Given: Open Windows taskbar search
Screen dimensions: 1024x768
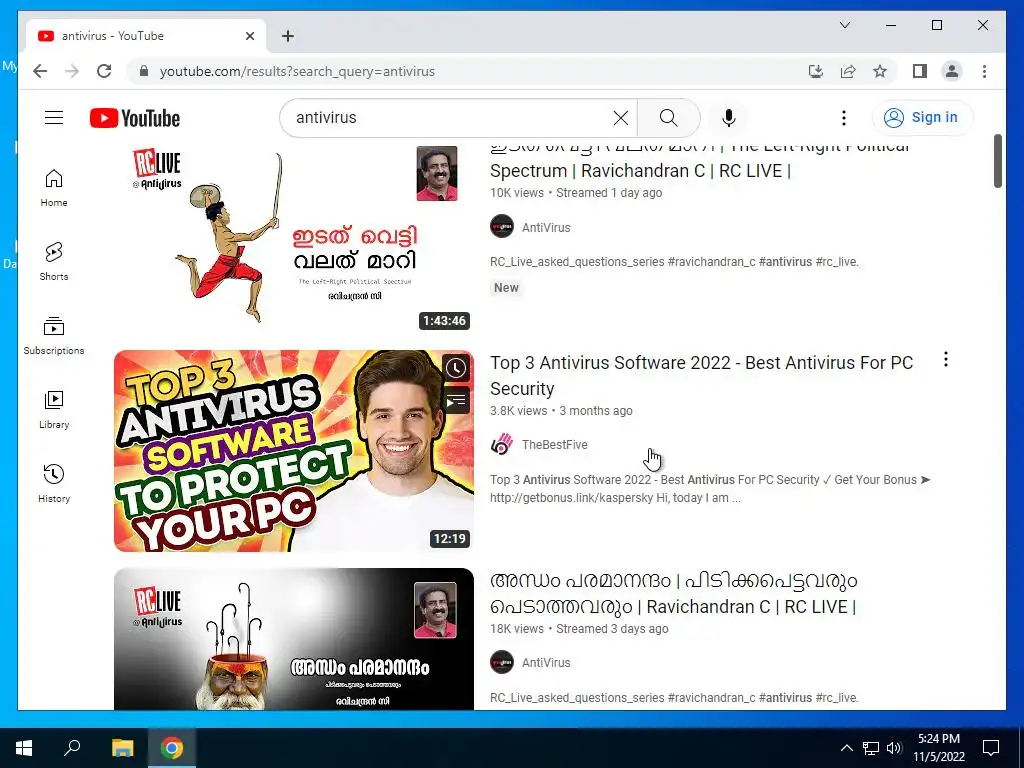Looking at the screenshot, I should 72,748.
